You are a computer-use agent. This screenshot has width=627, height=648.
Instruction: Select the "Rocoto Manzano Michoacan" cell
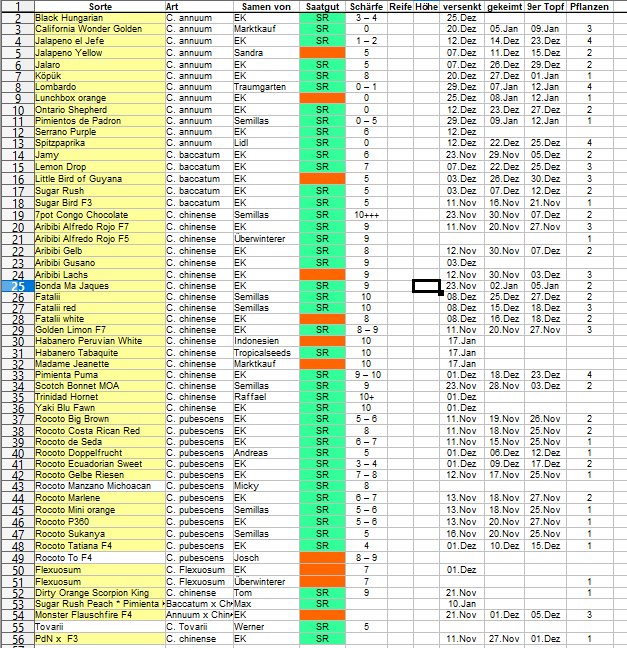98,486
